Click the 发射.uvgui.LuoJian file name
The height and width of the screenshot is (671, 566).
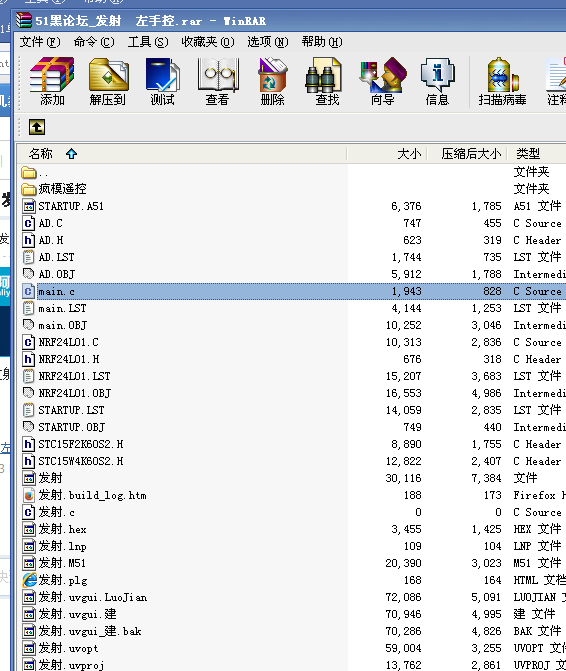[93, 597]
